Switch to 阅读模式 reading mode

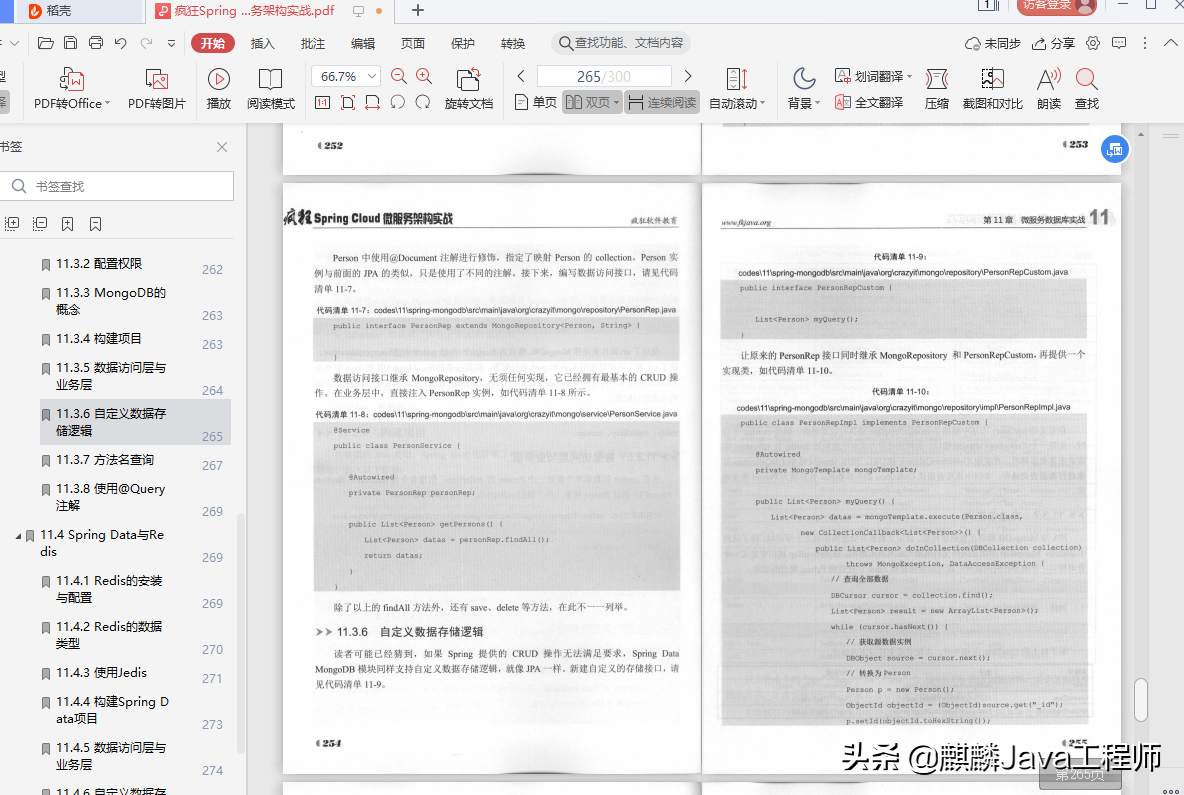(x=270, y=88)
